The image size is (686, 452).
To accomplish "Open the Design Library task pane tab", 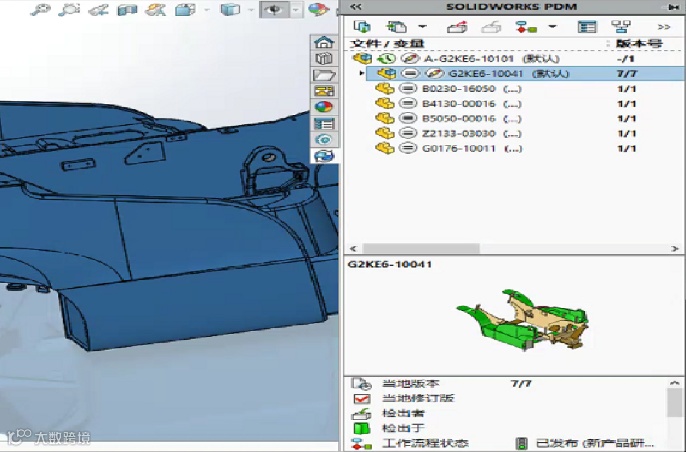I will pyautogui.click(x=324, y=58).
